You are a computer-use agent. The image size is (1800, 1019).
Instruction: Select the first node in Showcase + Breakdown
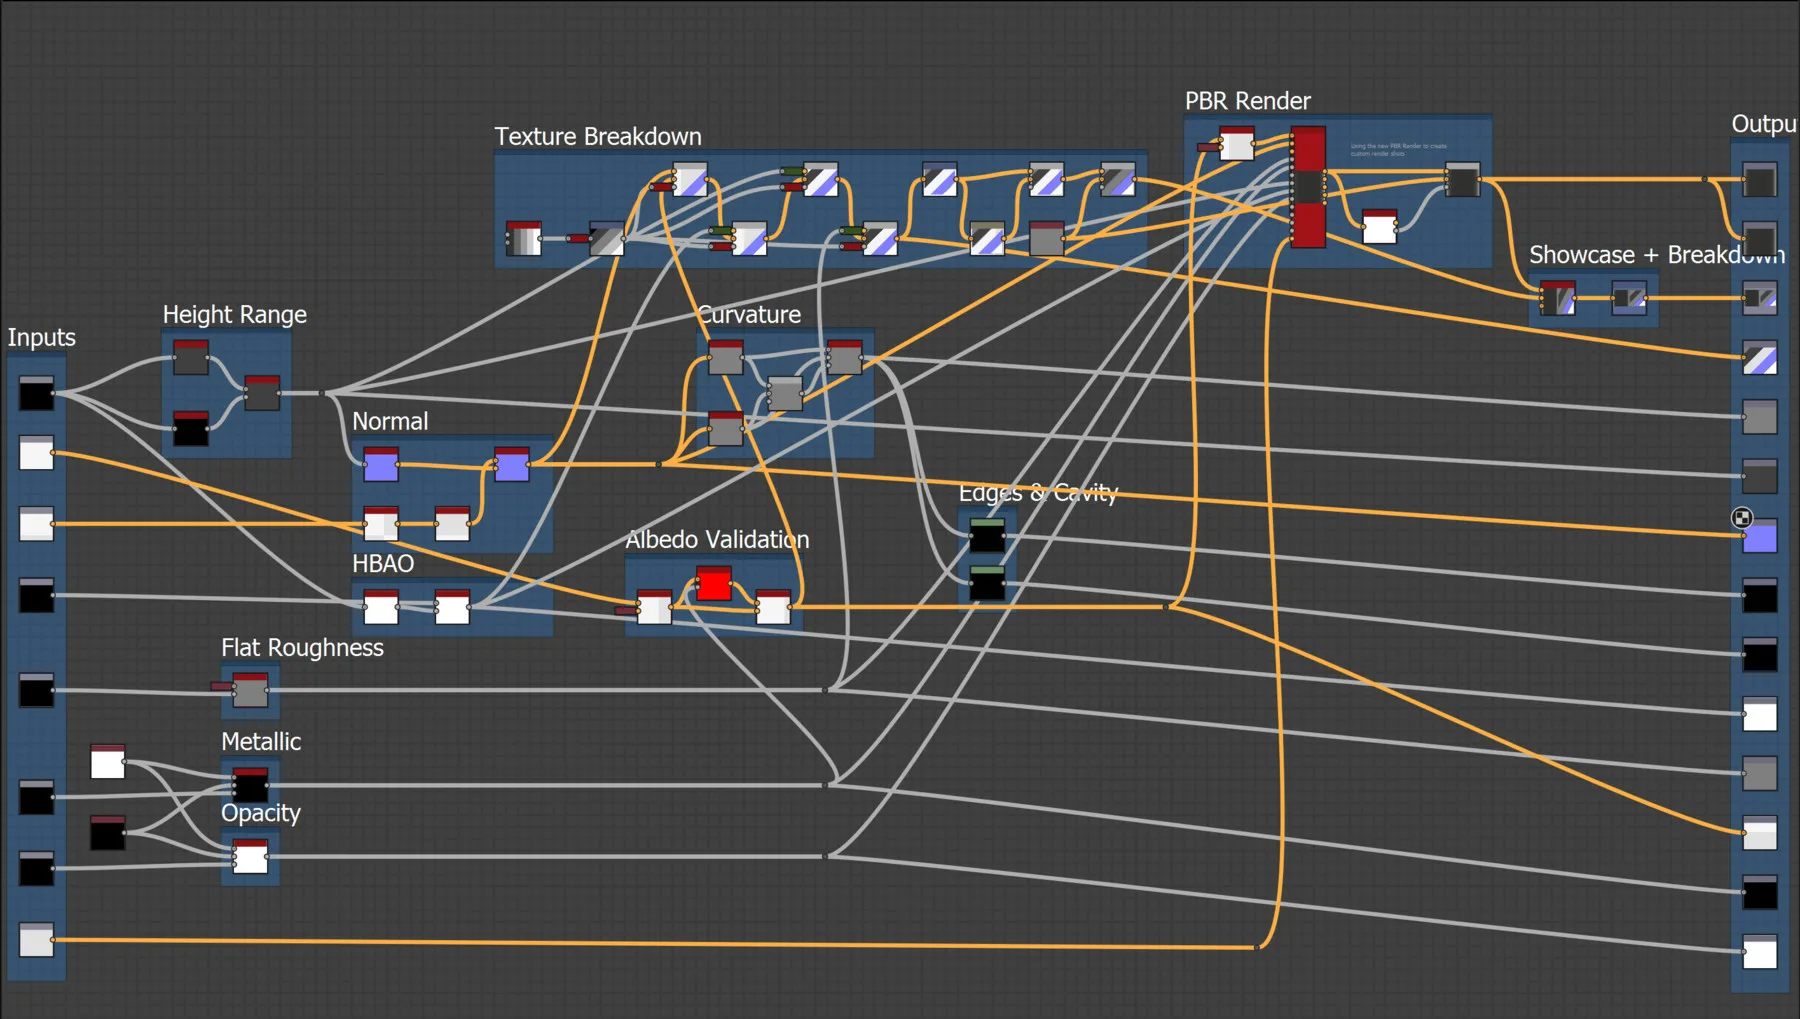coord(1558,298)
